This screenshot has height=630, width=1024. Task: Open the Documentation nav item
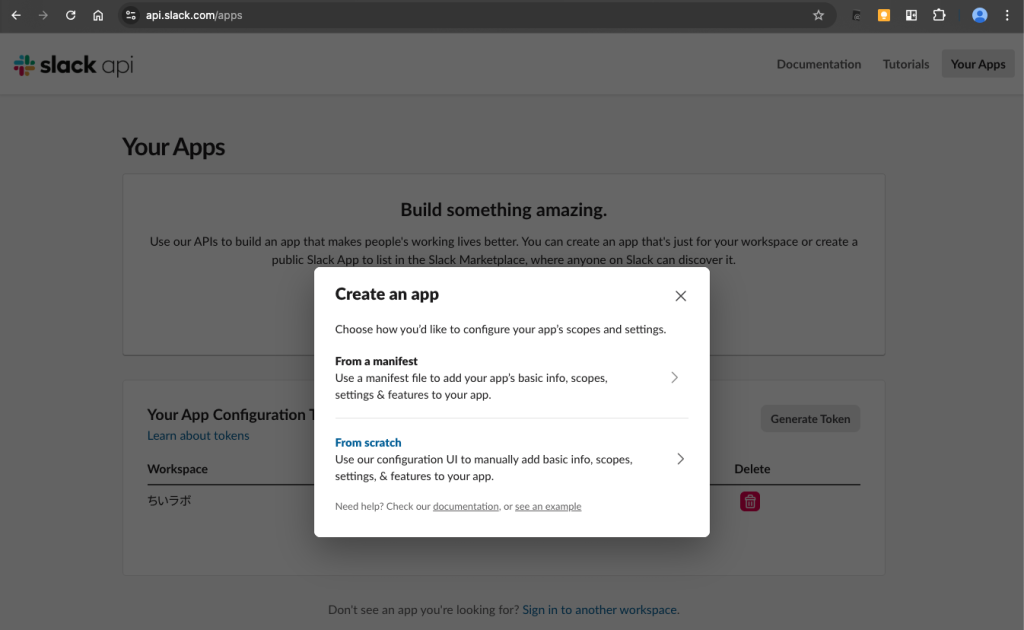pos(818,64)
